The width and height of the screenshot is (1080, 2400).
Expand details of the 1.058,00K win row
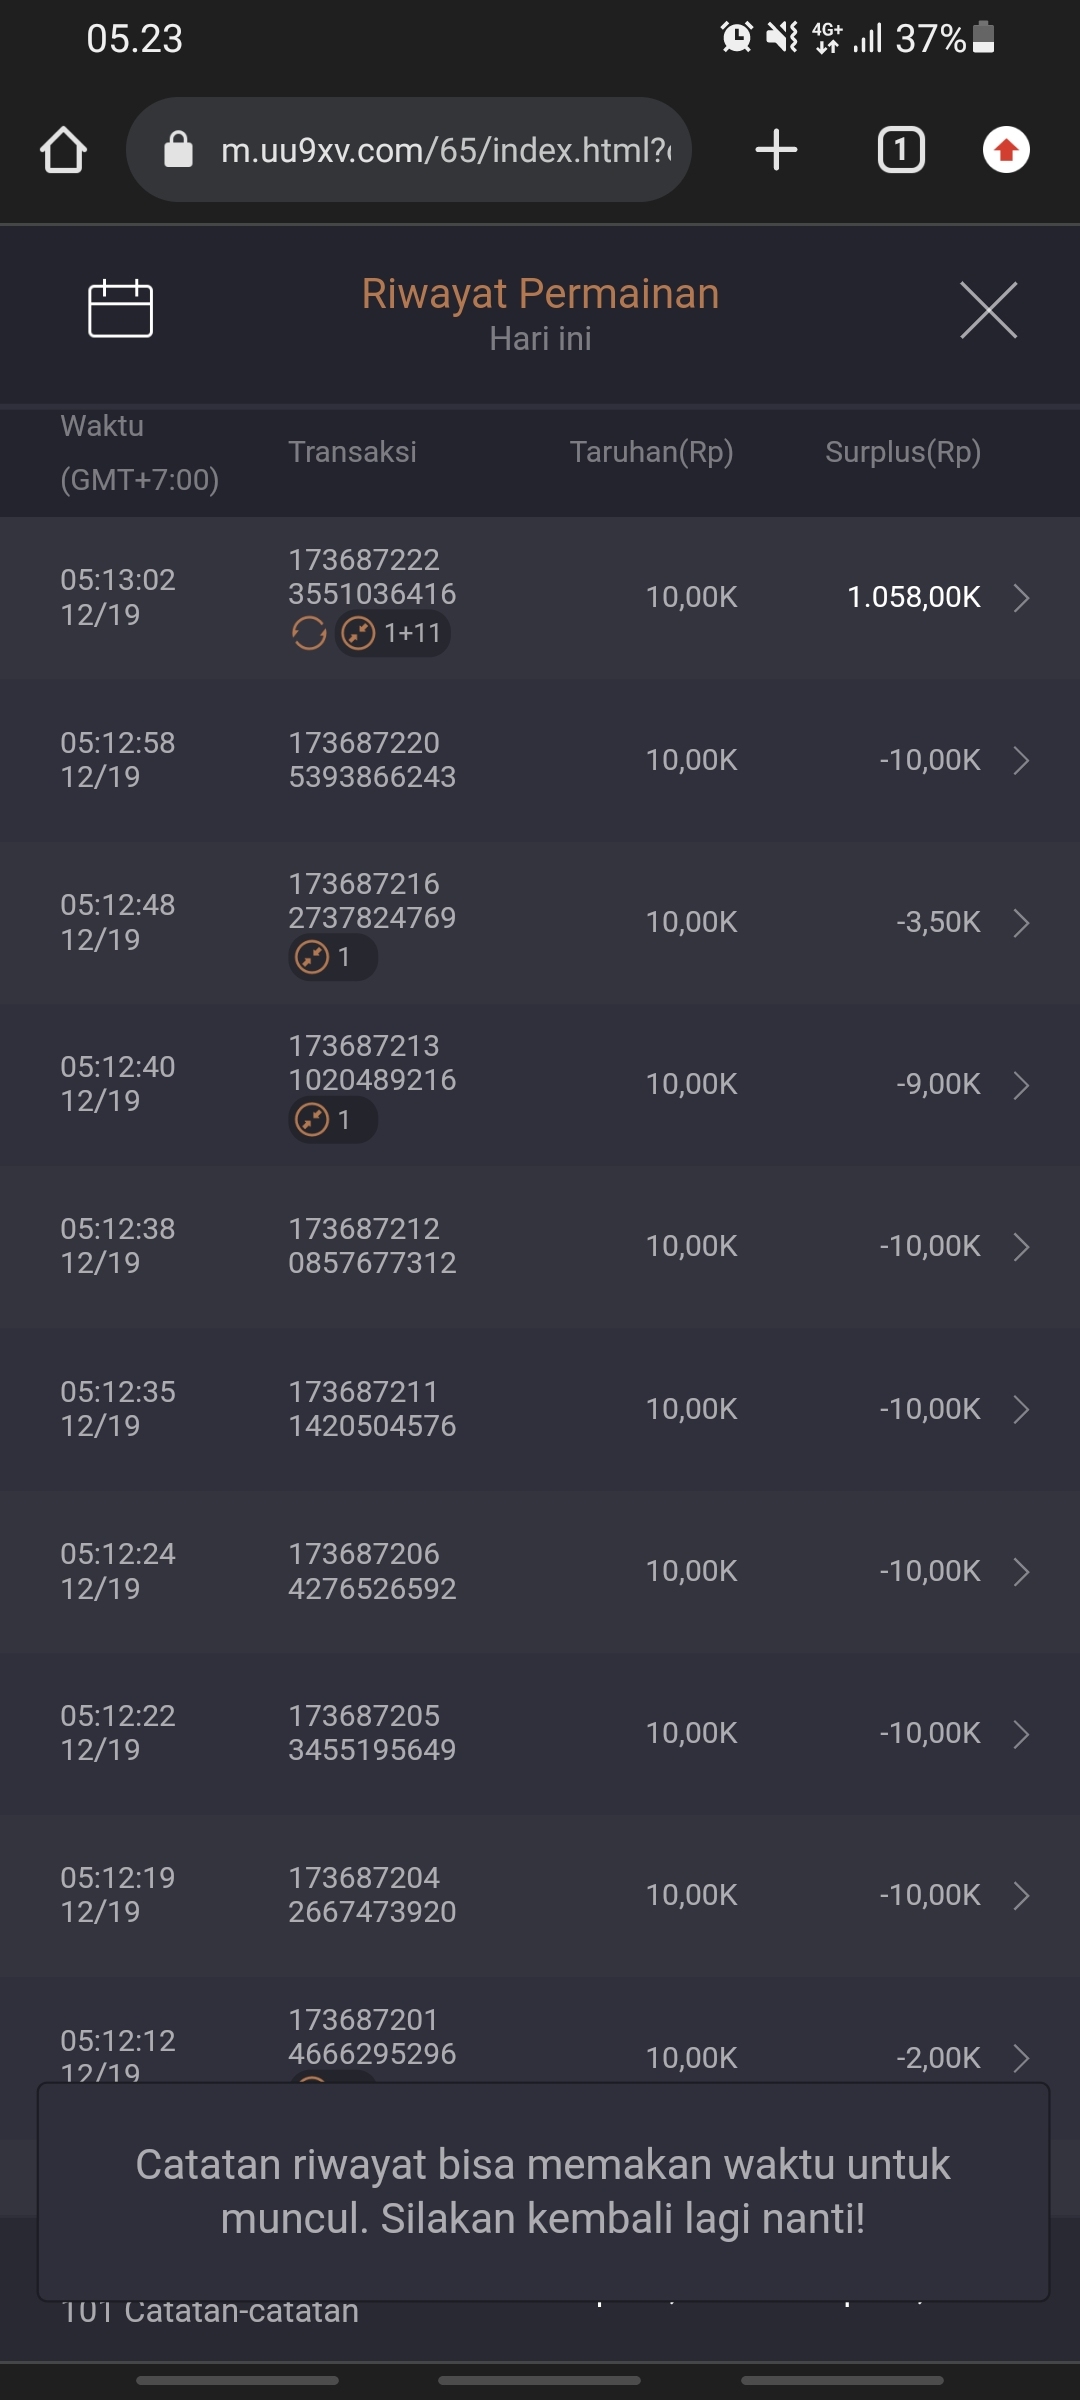(x=1021, y=598)
